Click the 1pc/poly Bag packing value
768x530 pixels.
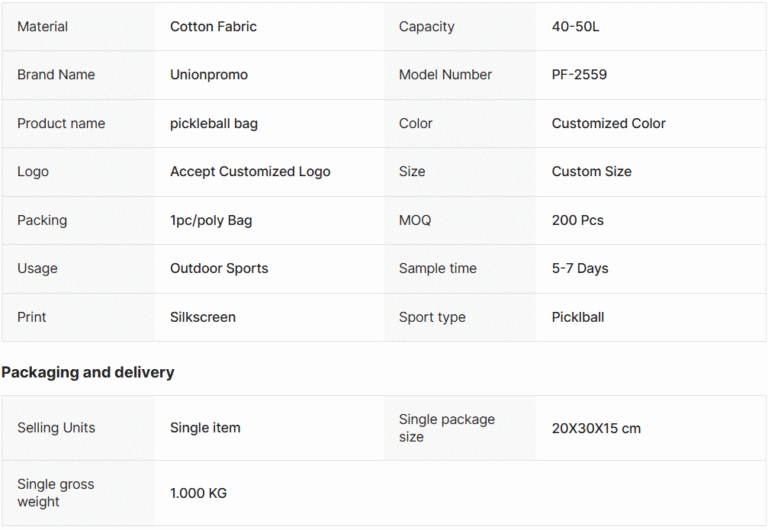(211, 220)
